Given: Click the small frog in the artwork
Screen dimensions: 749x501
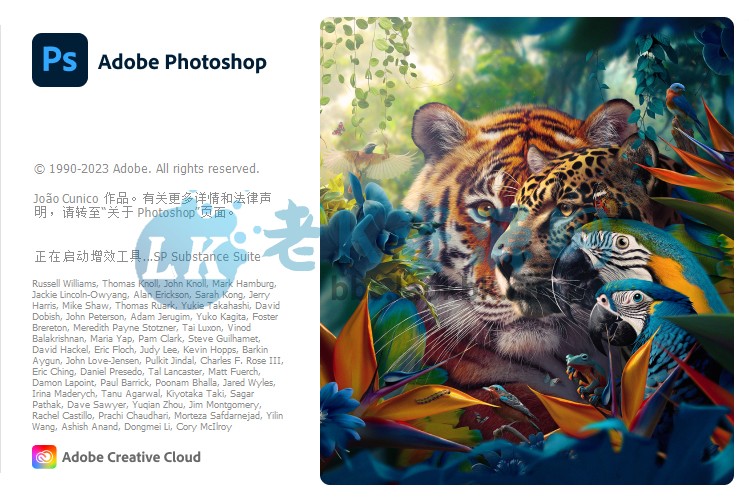Looking at the screenshot, I should (x=583, y=373).
